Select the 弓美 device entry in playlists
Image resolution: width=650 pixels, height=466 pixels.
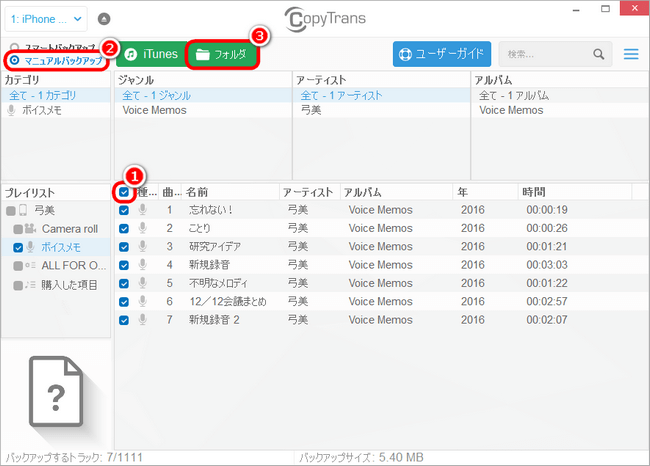(x=44, y=211)
